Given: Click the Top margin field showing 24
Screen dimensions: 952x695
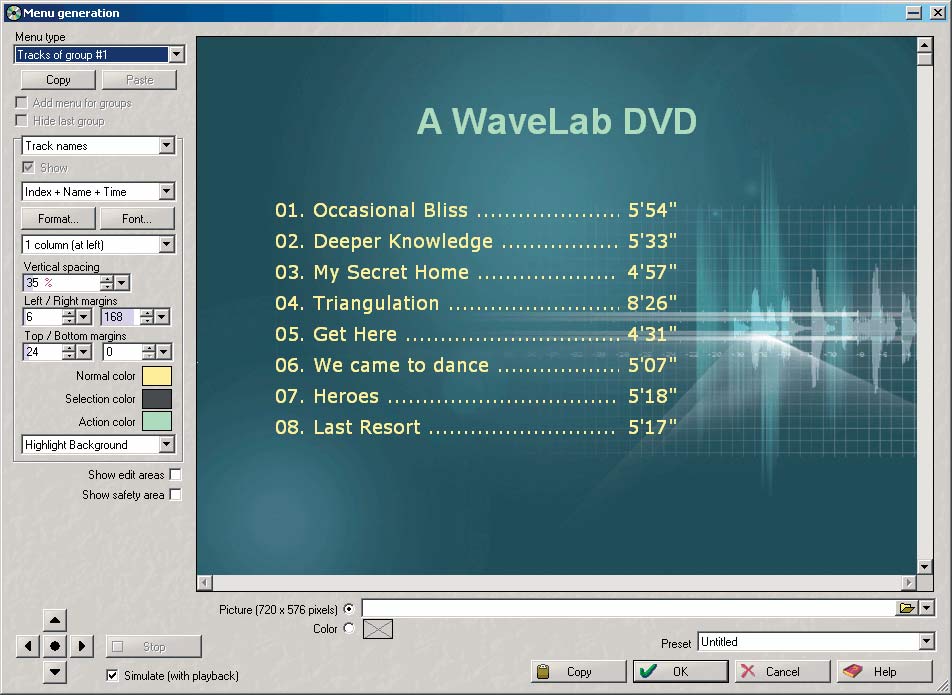Looking at the screenshot, I should tap(42, 352).
